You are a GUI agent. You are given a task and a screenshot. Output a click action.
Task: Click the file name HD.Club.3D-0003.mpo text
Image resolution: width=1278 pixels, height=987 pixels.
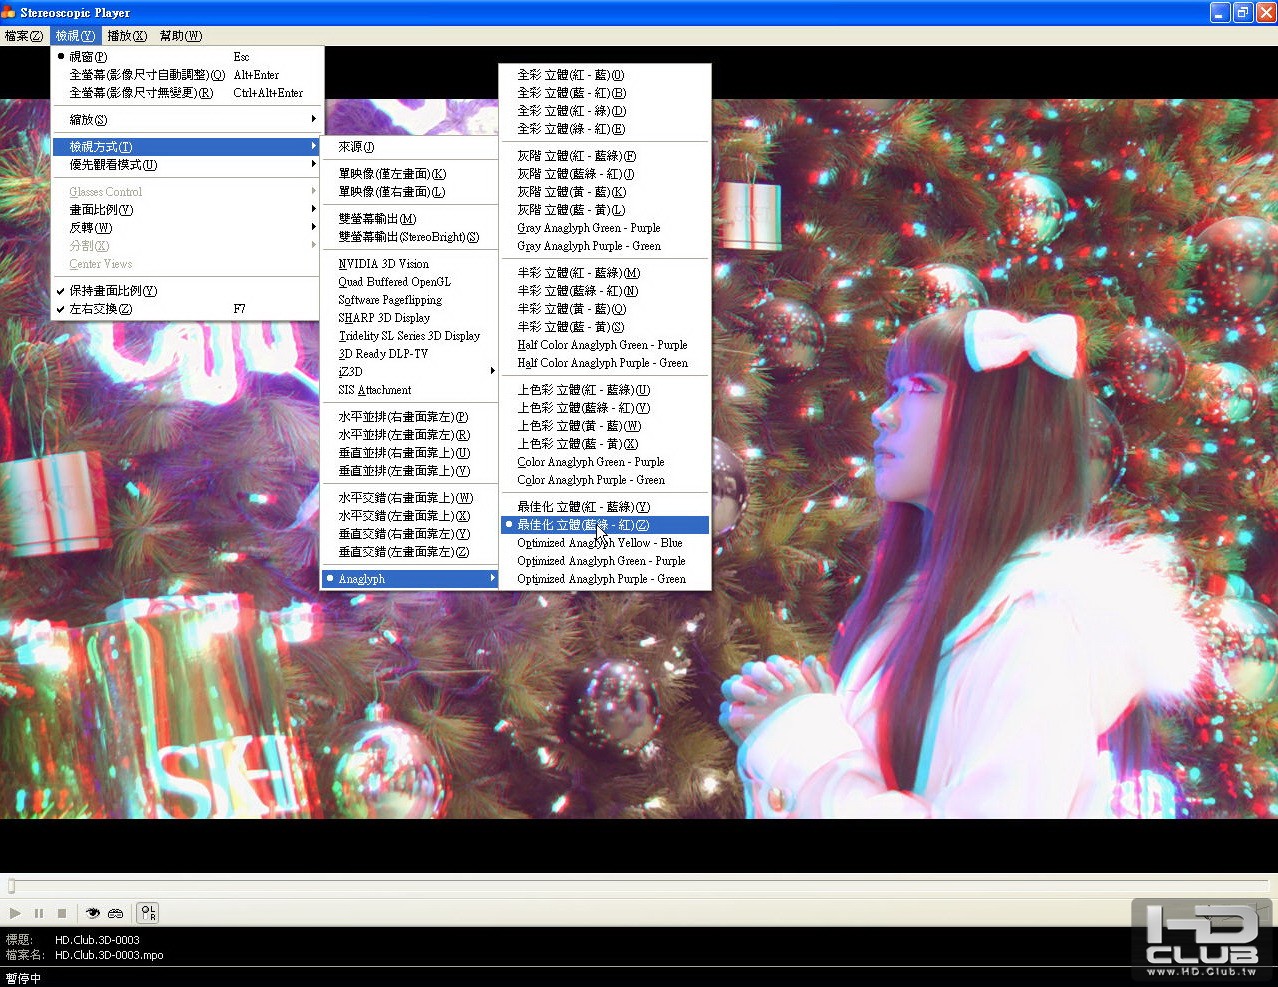click(109, 955)
